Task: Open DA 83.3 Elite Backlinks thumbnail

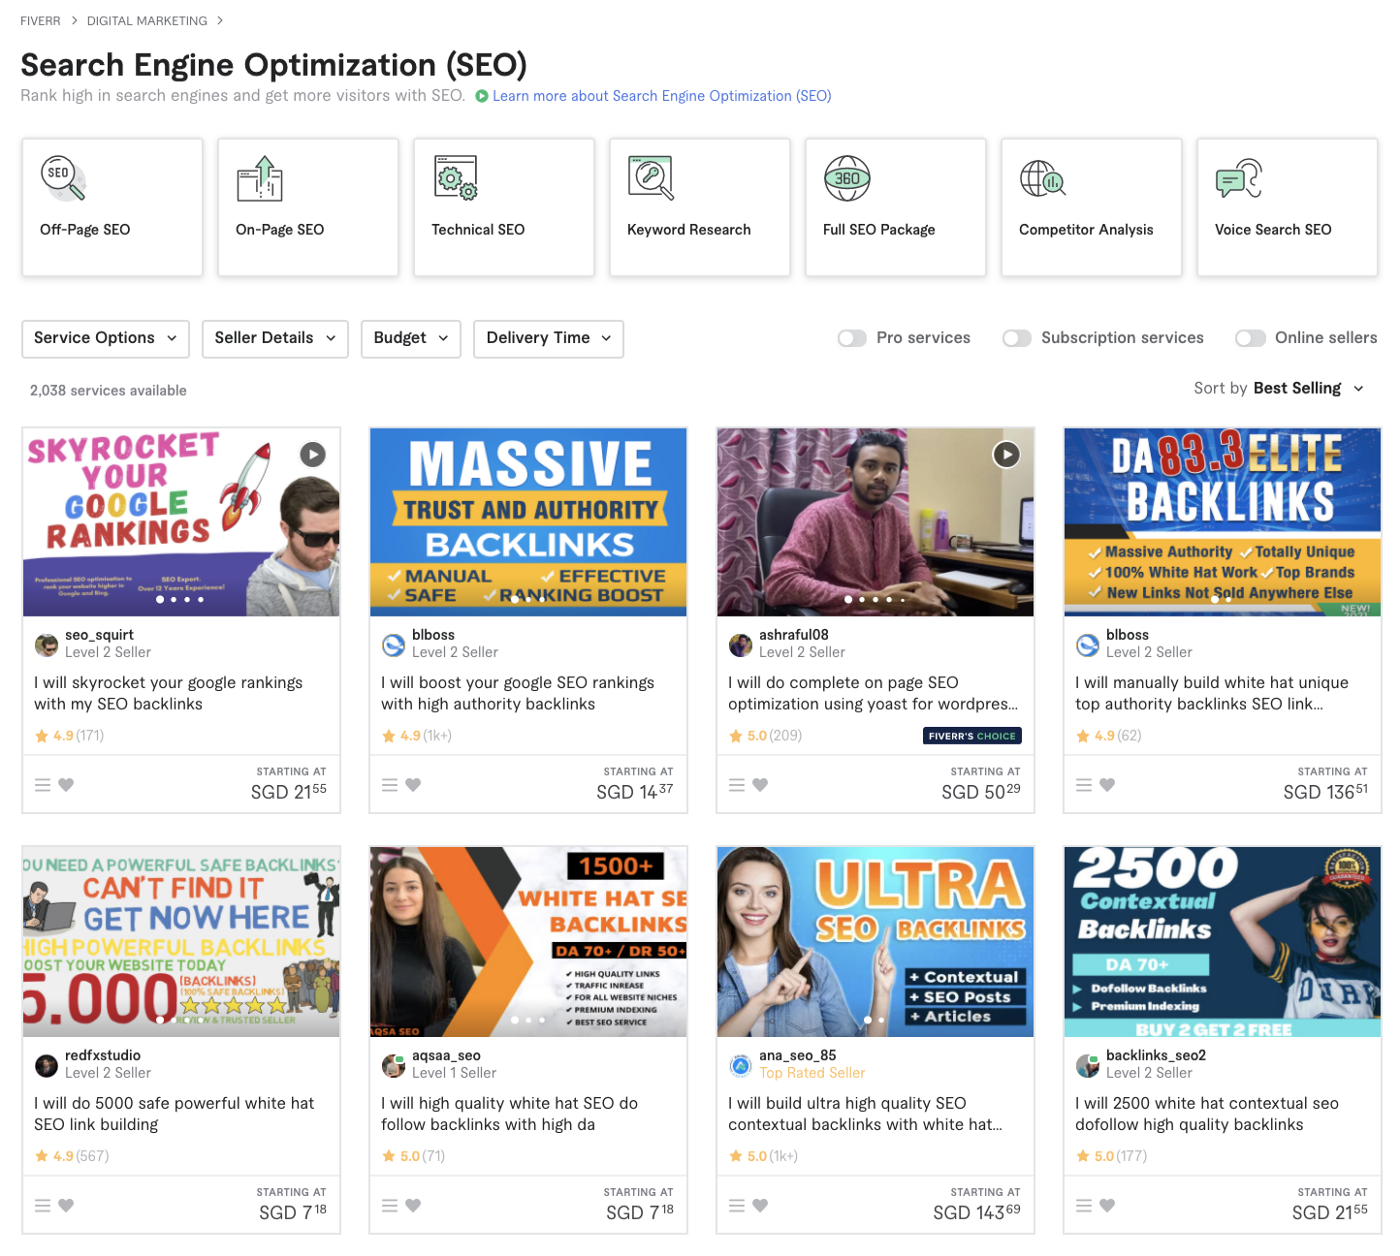Action: (x=1222, y=522)
